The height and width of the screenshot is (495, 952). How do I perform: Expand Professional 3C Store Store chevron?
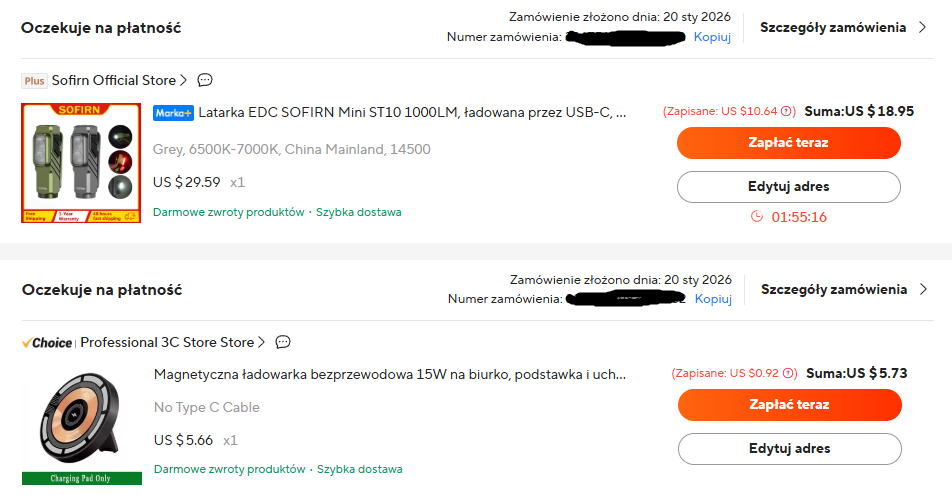pos(262,342)
